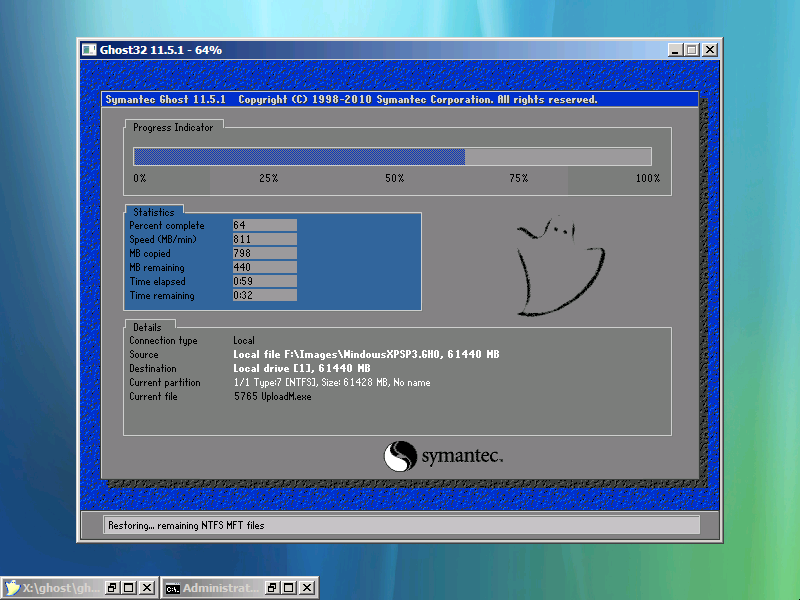Click the Symantec logo icon
800x600 pixels.
pos(400,456)
